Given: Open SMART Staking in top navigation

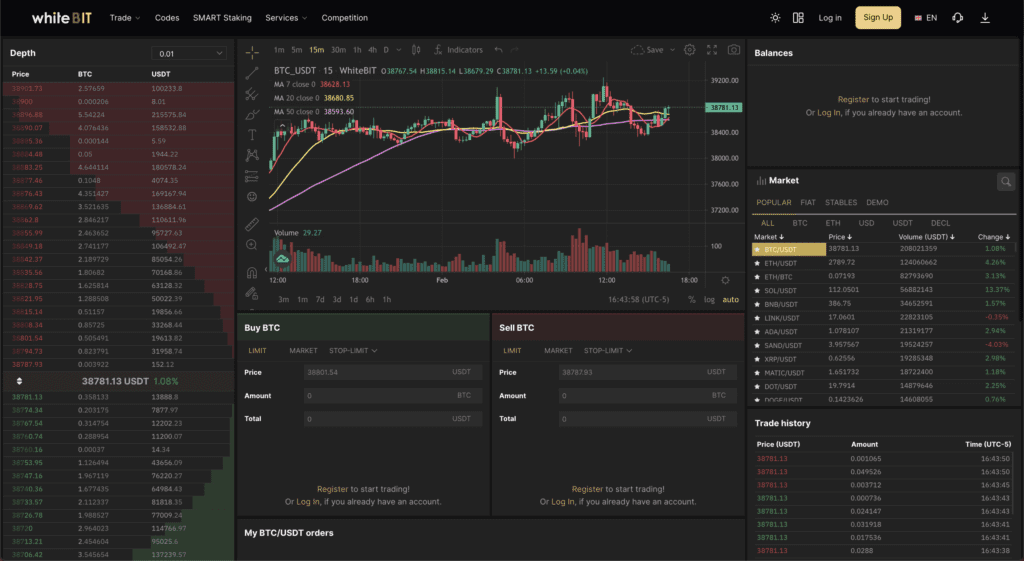Looking at the screenshot, I should pos(222,18).
